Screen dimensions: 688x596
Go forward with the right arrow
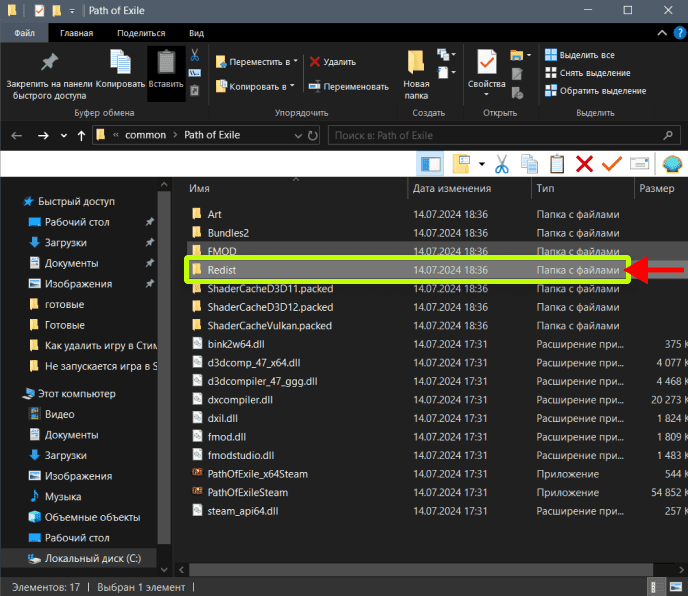(43, 135)
